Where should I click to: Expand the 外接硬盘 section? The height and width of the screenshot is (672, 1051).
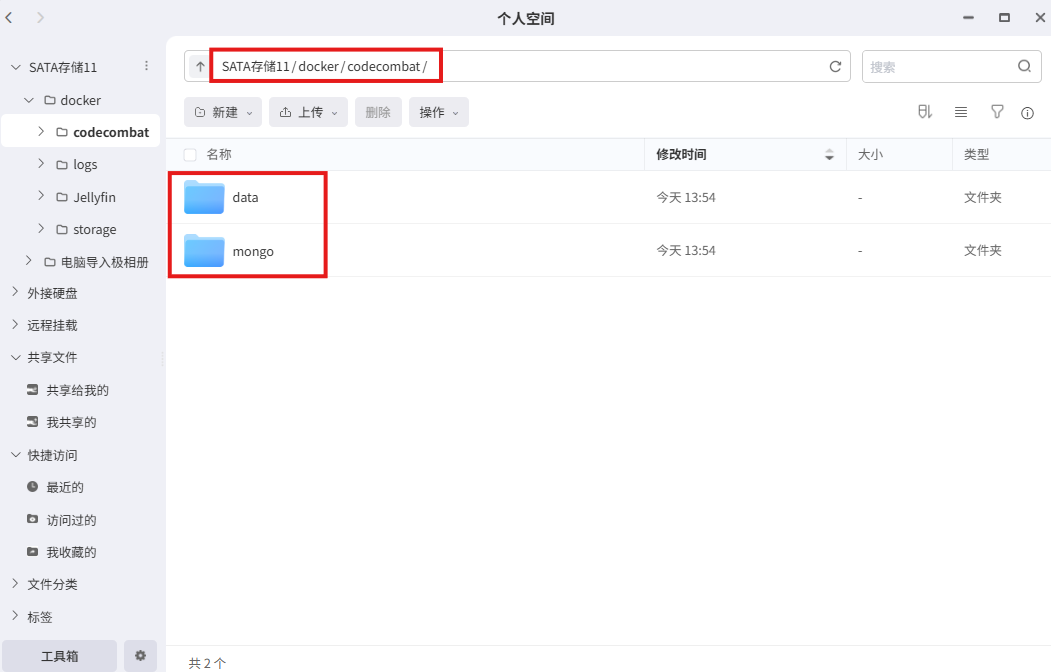pos(15,291)
